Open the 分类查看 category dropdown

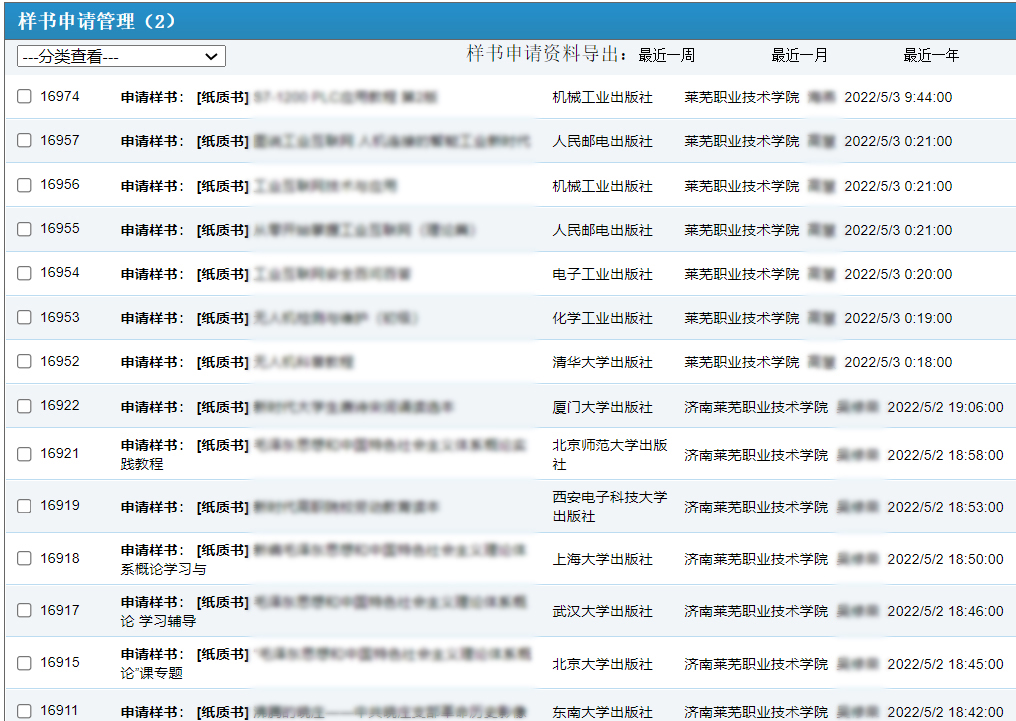pyautogui.click(x=121, y=57)
